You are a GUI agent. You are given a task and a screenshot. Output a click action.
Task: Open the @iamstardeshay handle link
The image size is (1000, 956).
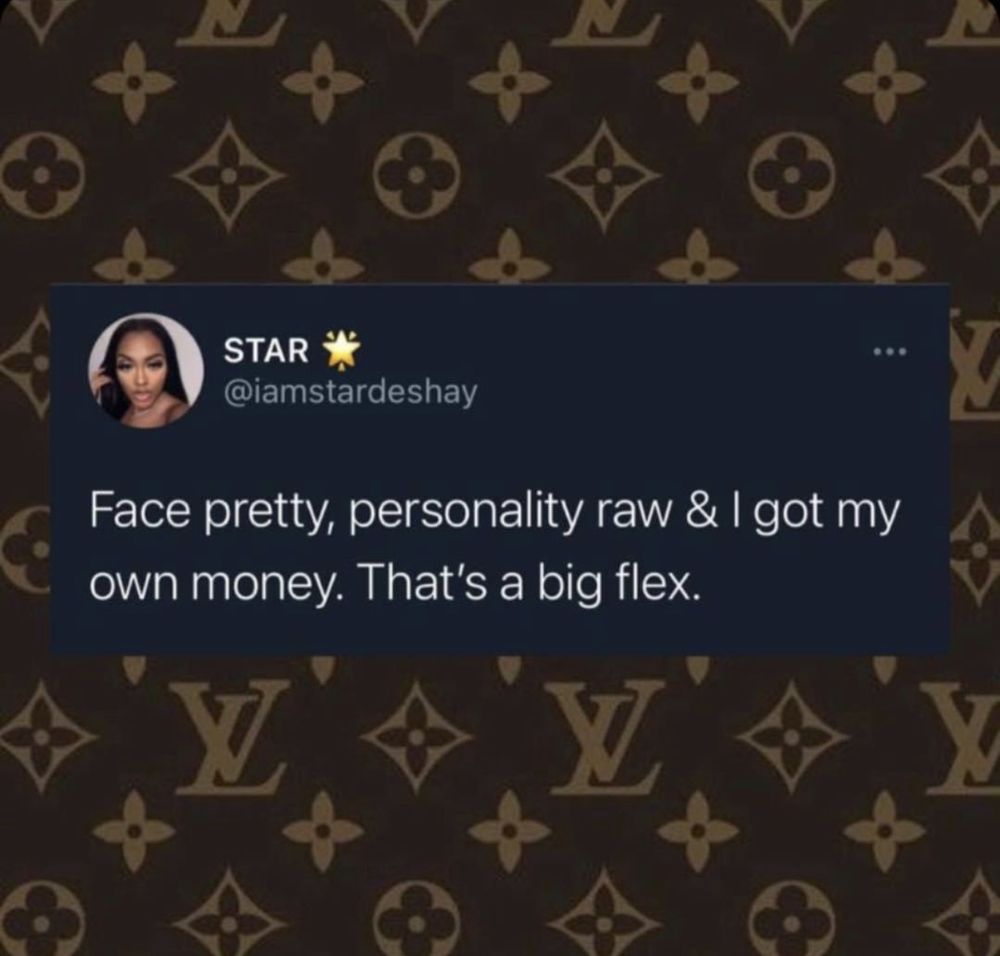tap(349, 393)
